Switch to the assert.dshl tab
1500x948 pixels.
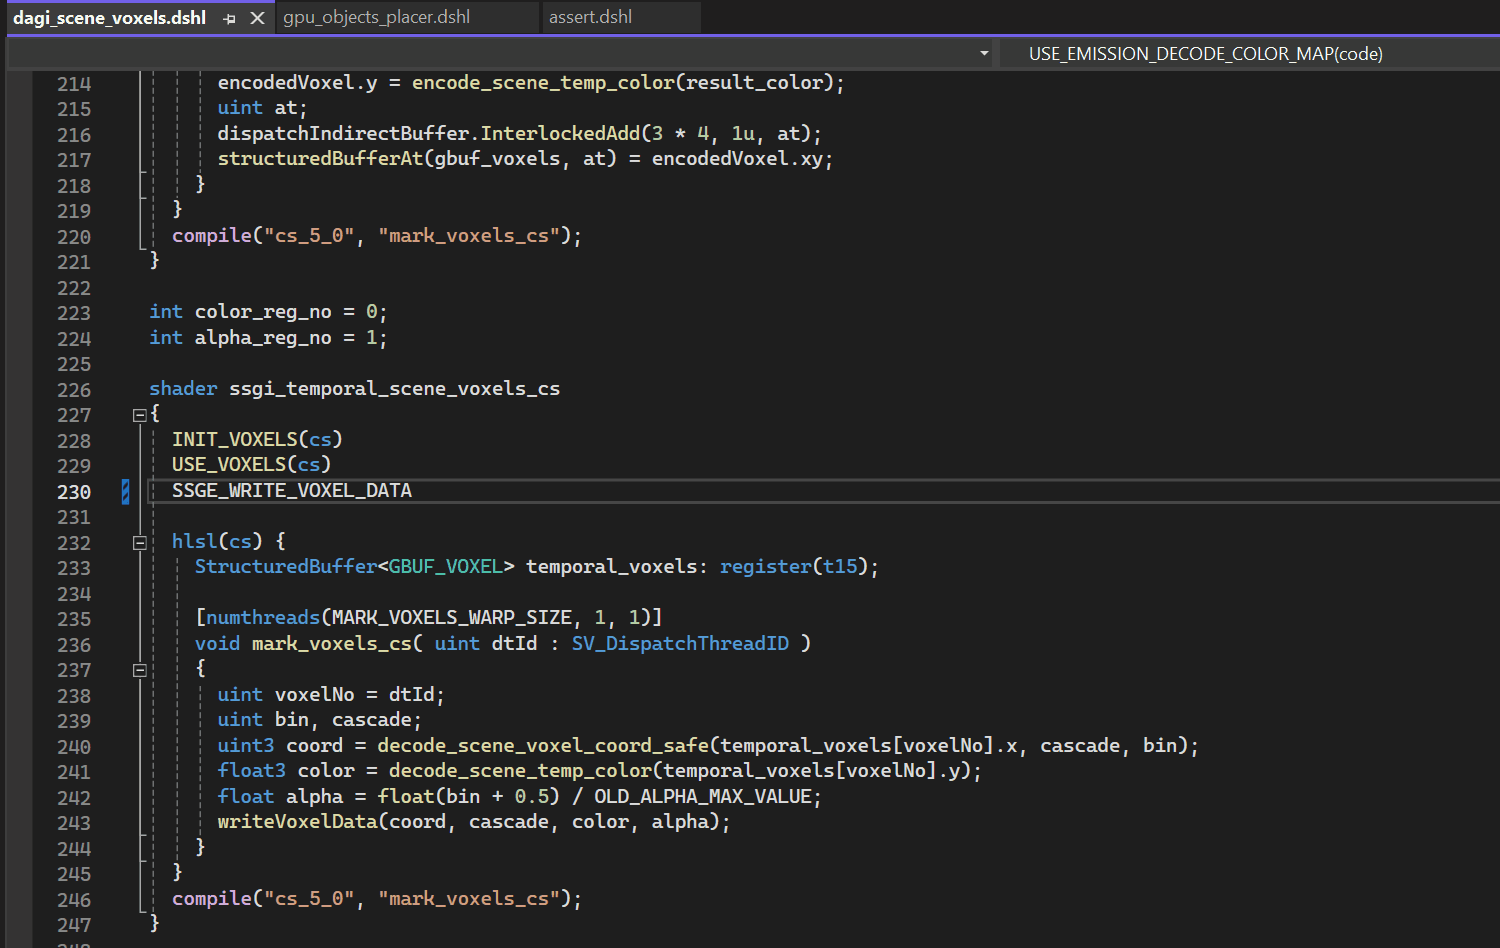pyautogui.click(x=590, y=17)
